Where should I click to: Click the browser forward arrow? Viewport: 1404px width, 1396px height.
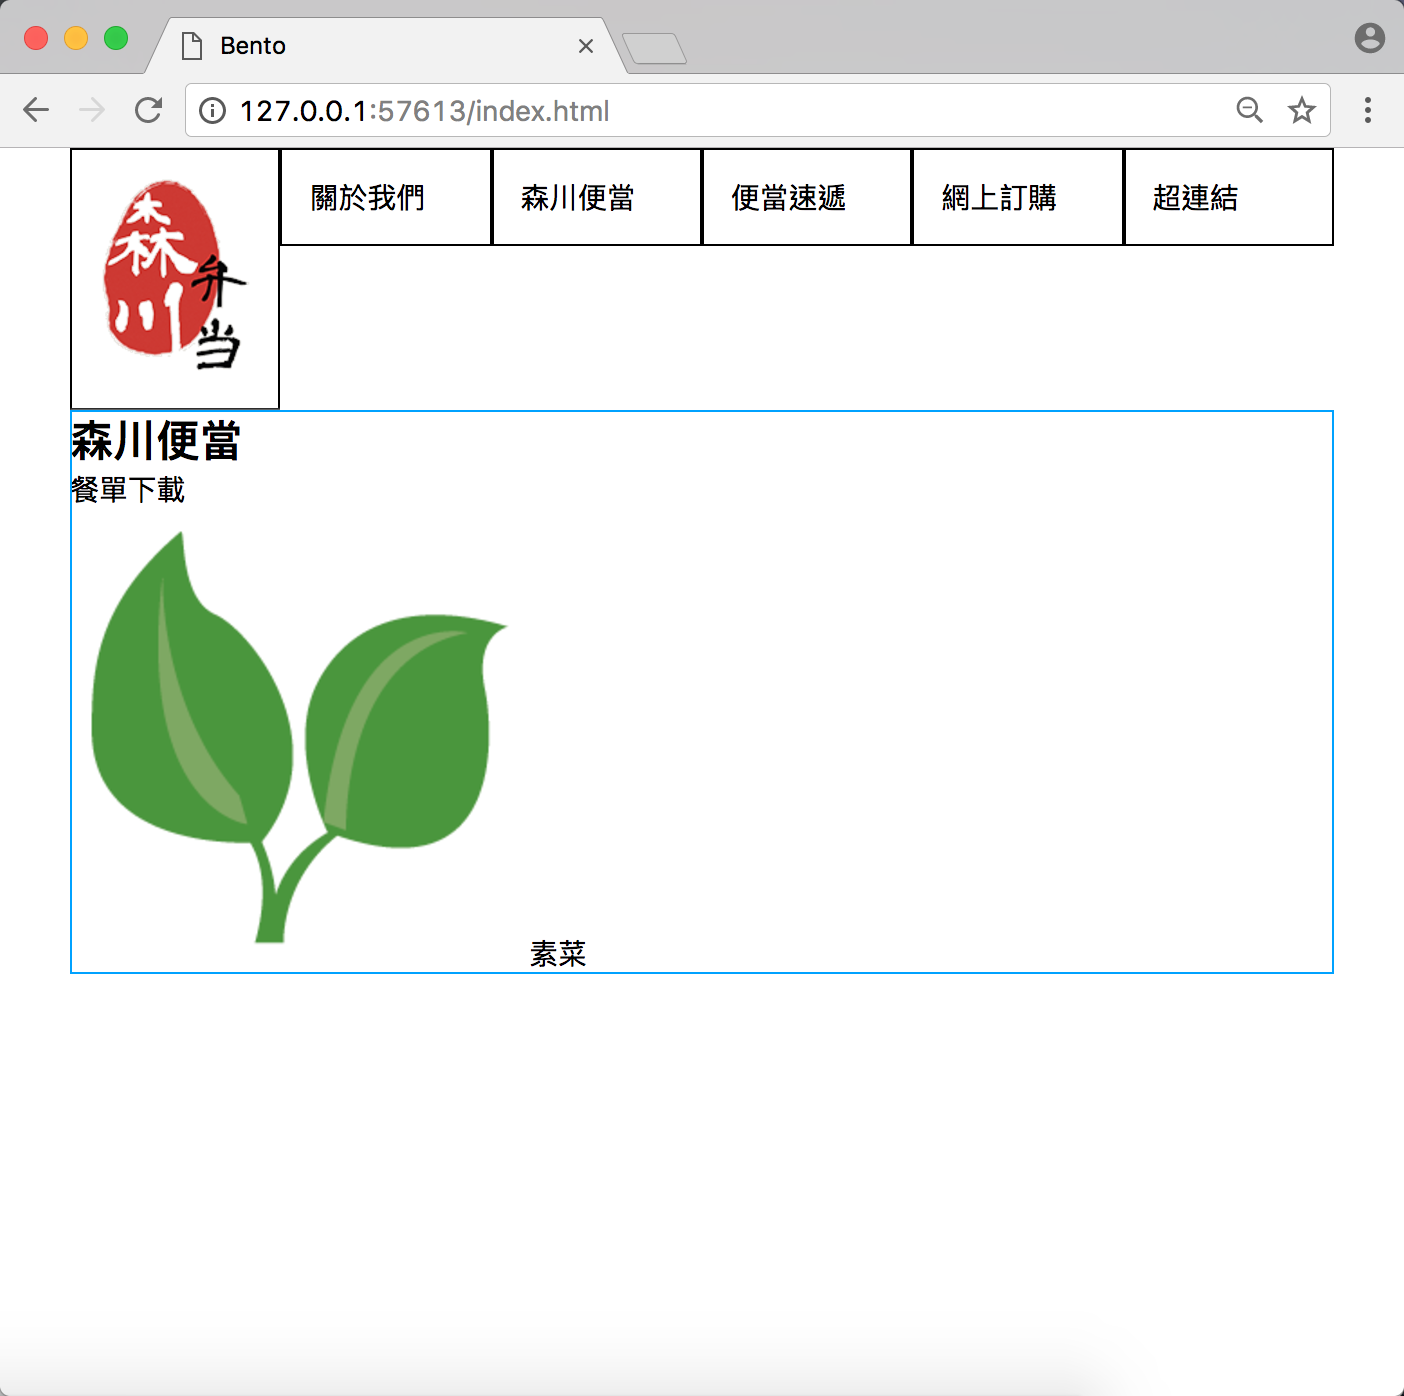(x=92, y=110)
